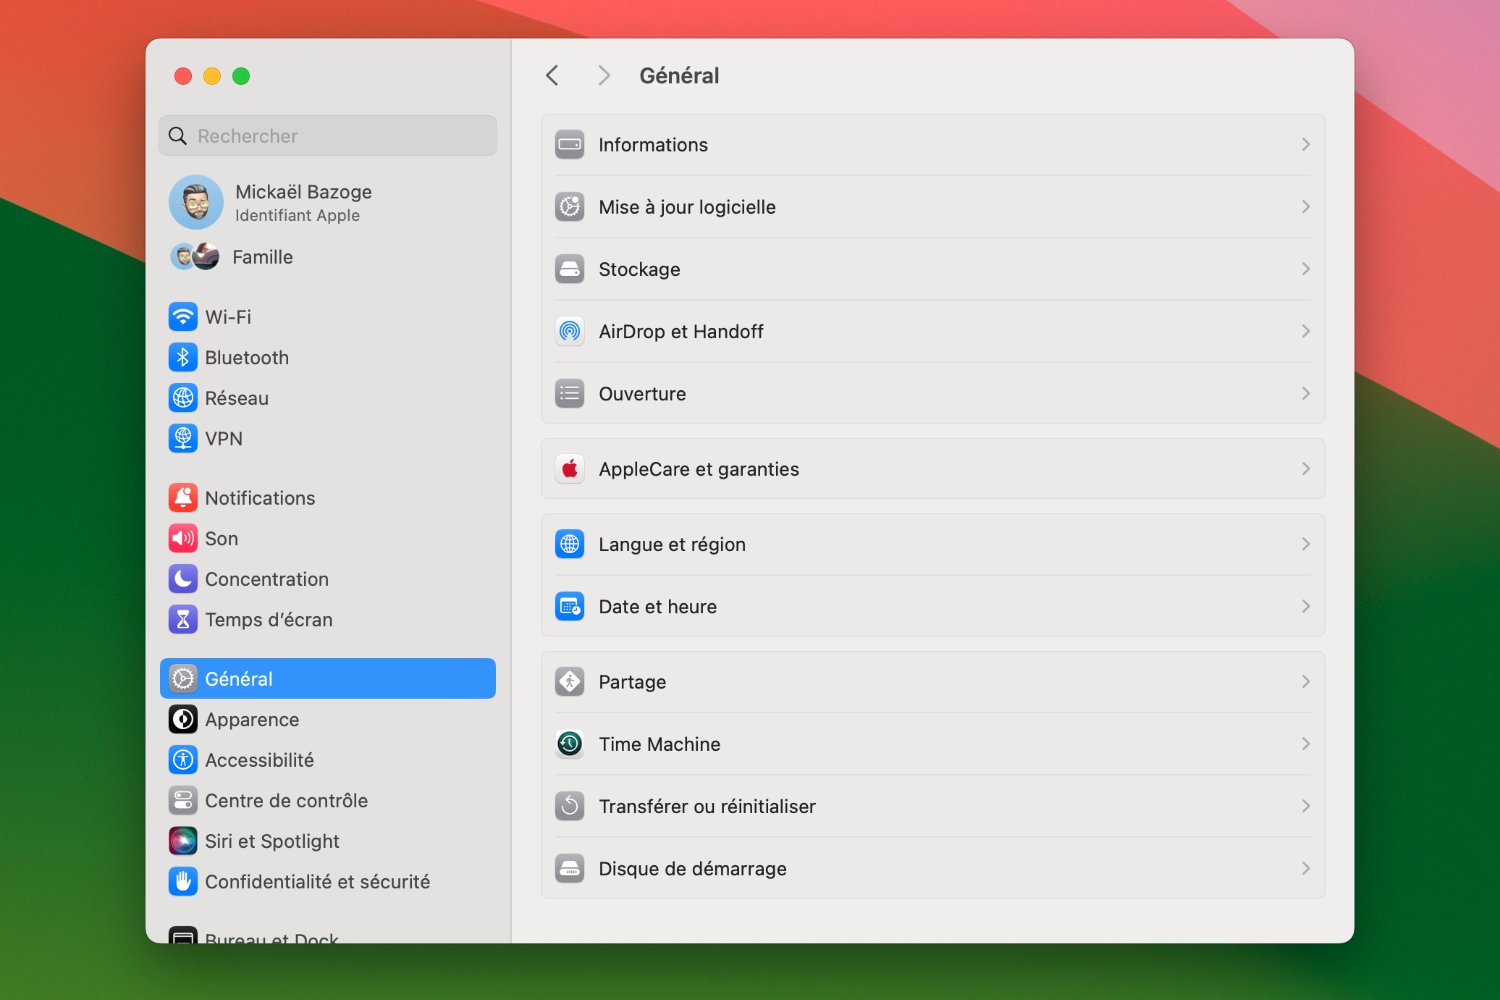Click the chevron on the Partage row

[1306, 682]
